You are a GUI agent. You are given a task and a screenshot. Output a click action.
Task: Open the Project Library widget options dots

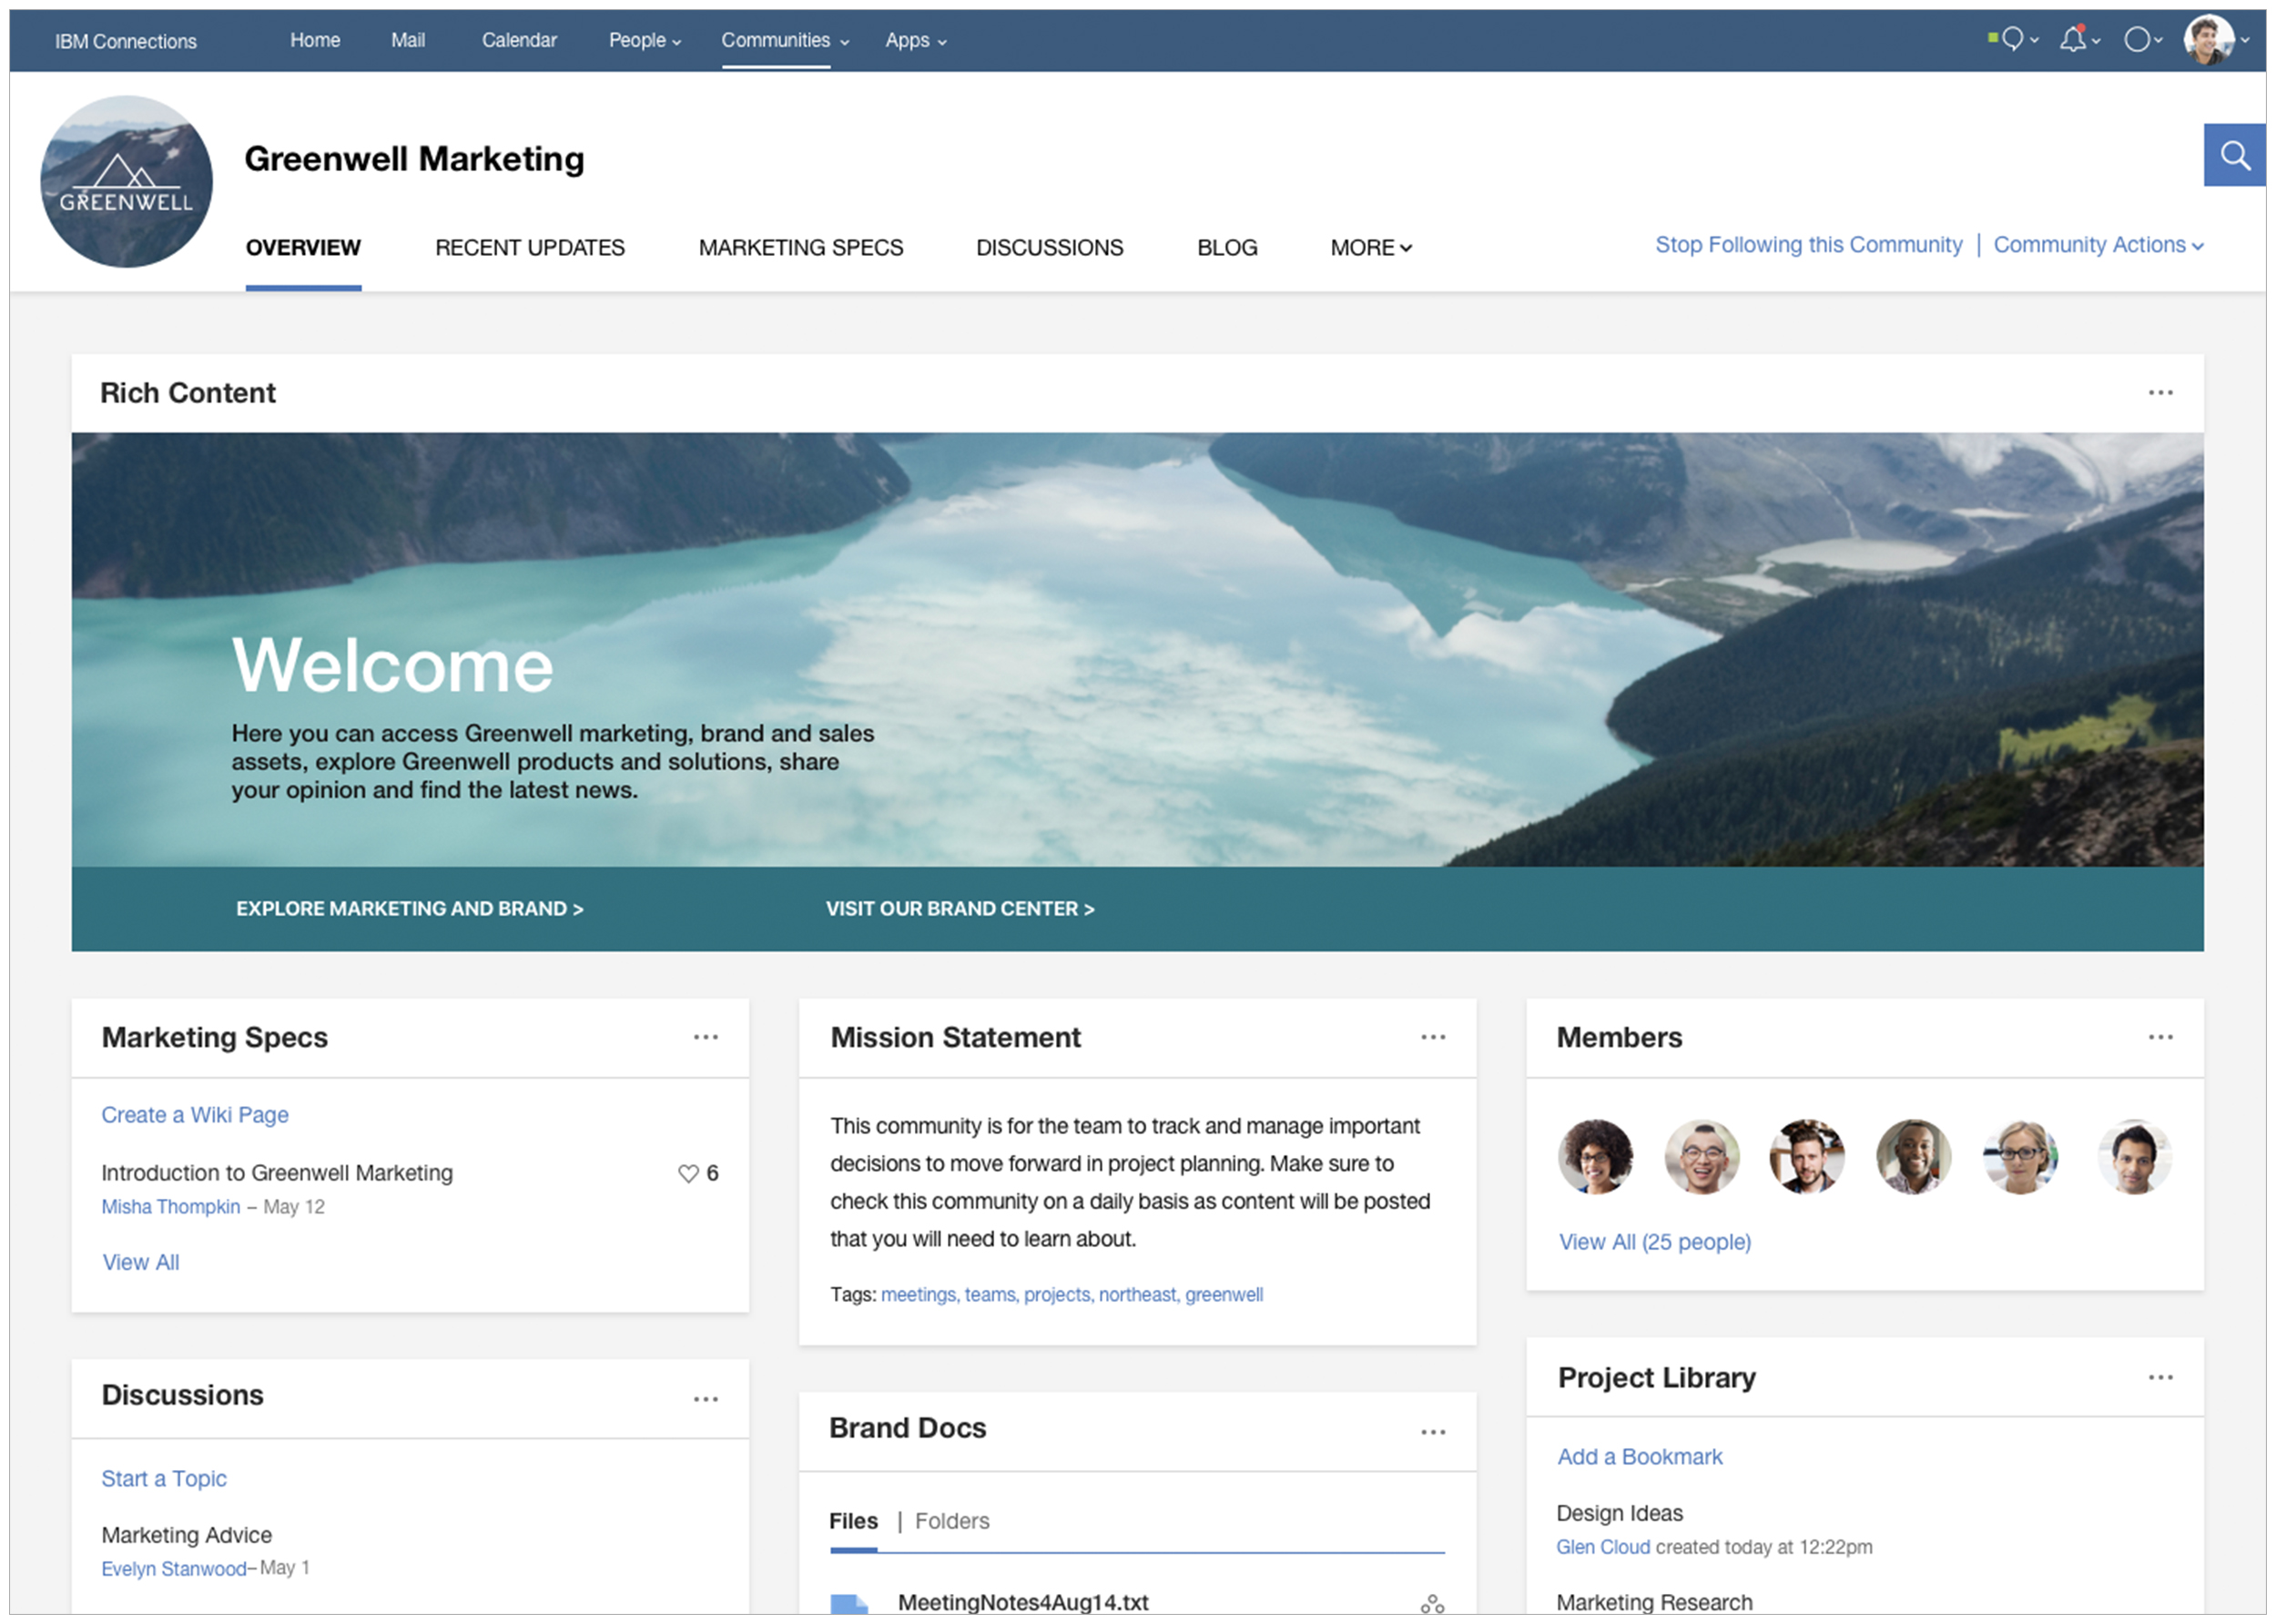(x=2160, y=1377)
